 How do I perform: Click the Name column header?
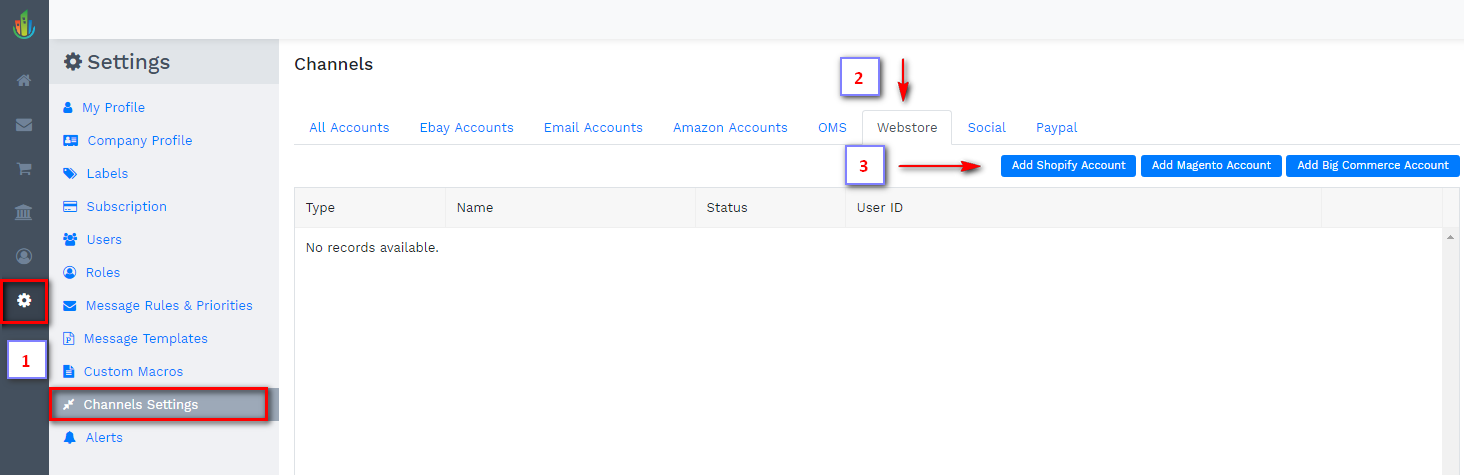click(475, 208)
